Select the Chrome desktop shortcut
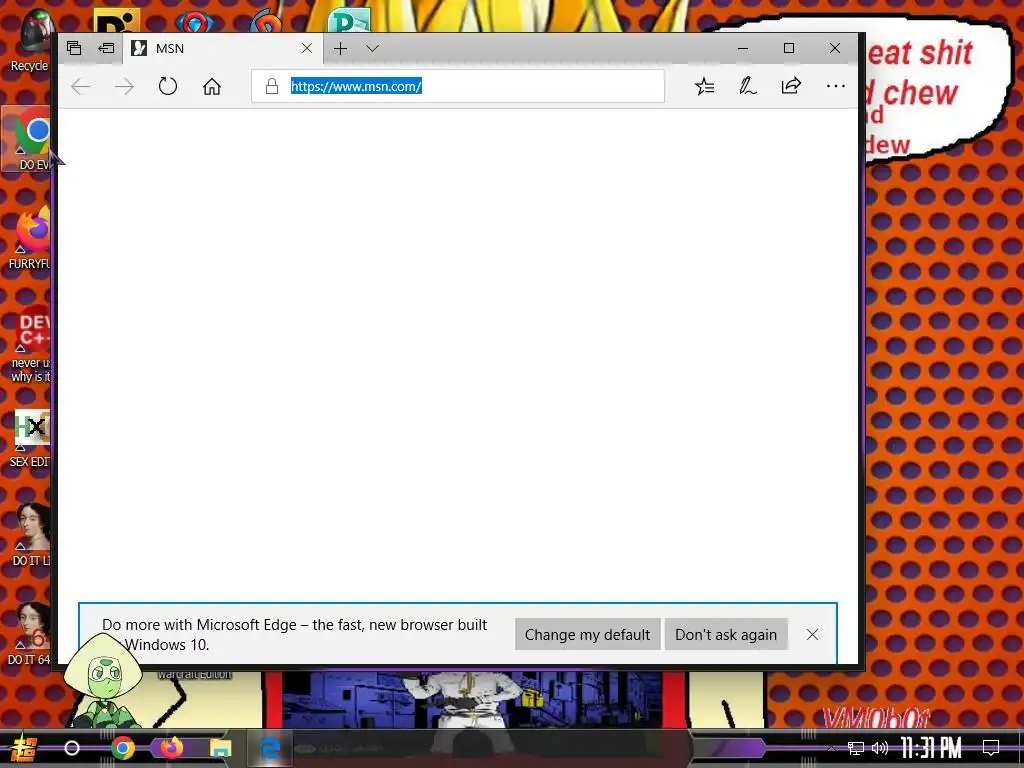1024x768 pixels. [x=27, y=139]
